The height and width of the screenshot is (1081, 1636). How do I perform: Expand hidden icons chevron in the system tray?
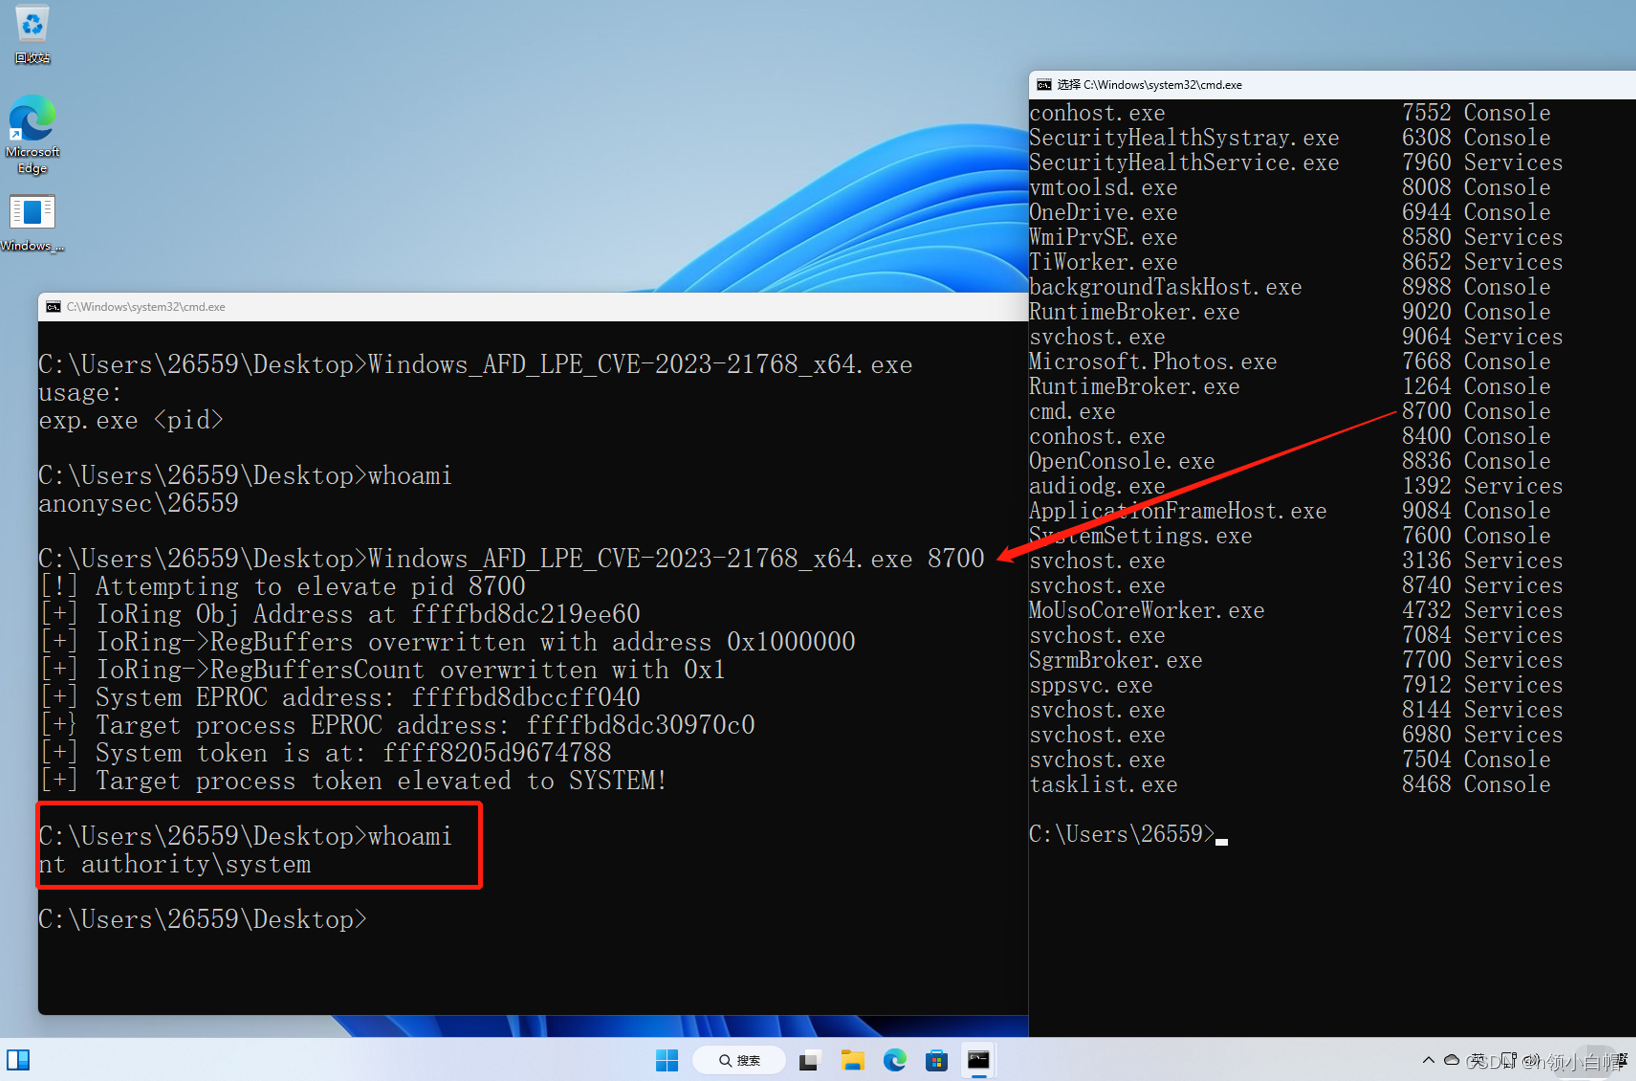pyautogui.click(x=1428, y=1060)
